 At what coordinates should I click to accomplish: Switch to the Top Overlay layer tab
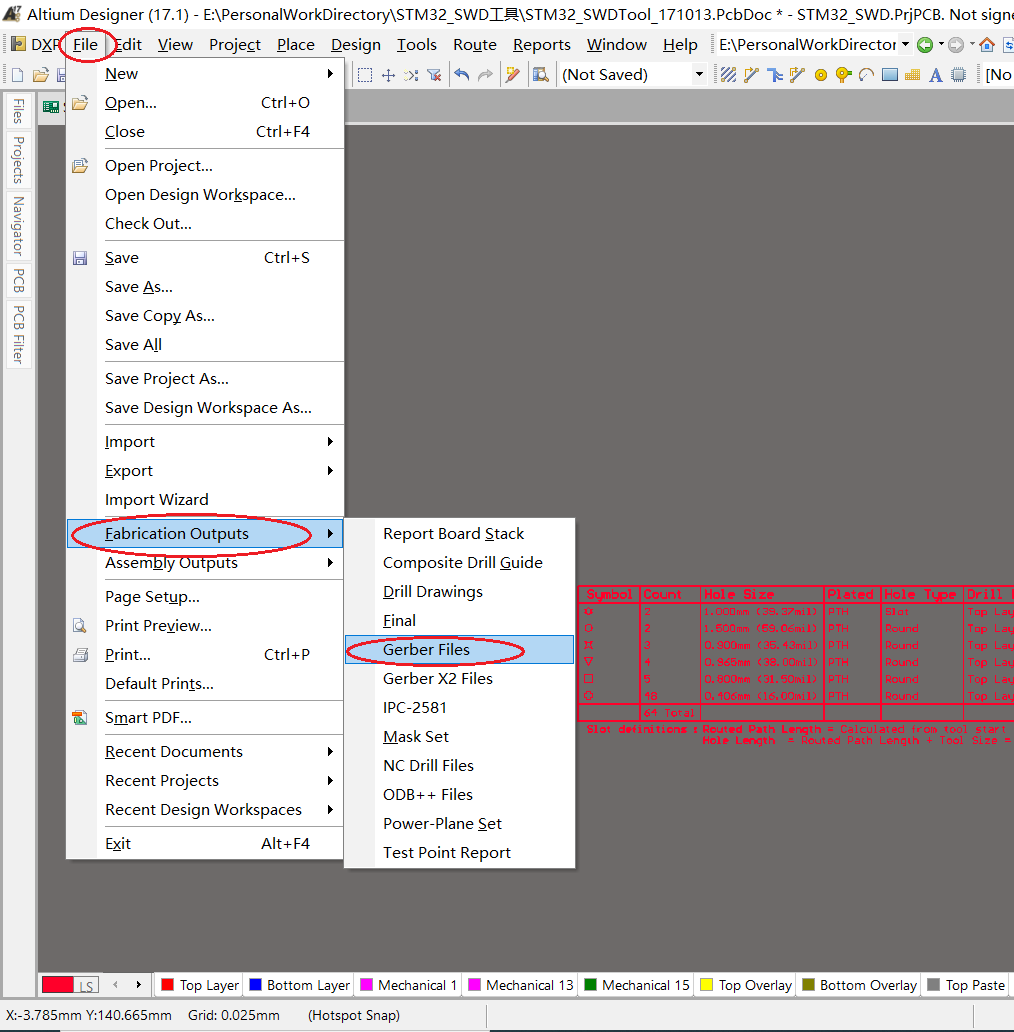(746, 985)
